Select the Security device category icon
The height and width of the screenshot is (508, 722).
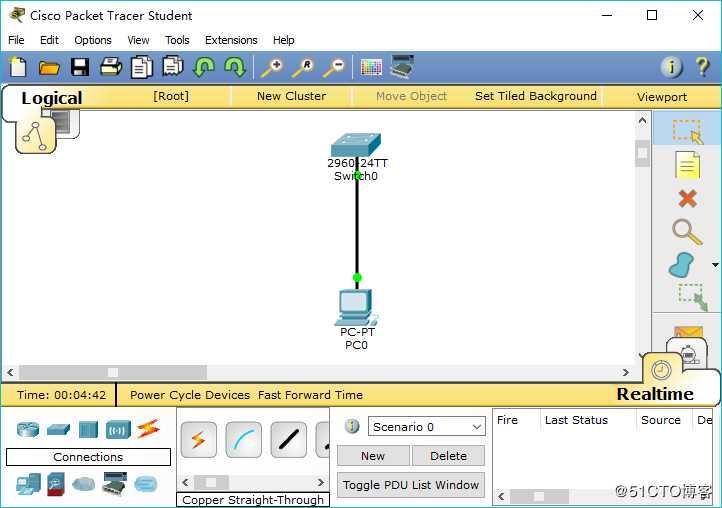56,485
